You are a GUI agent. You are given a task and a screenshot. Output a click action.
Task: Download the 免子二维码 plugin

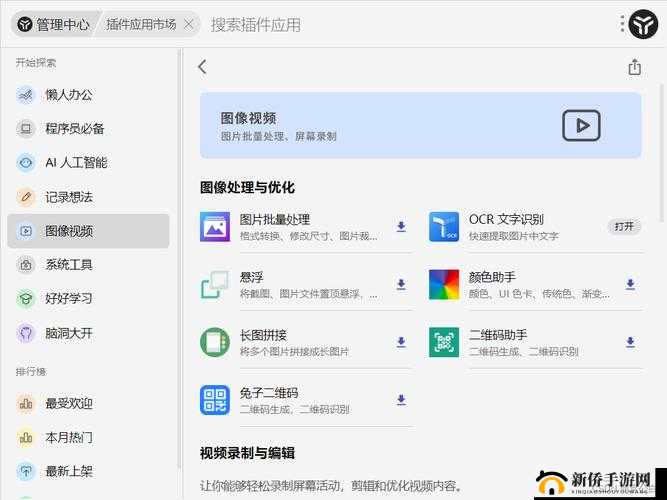tap(401, 400)
